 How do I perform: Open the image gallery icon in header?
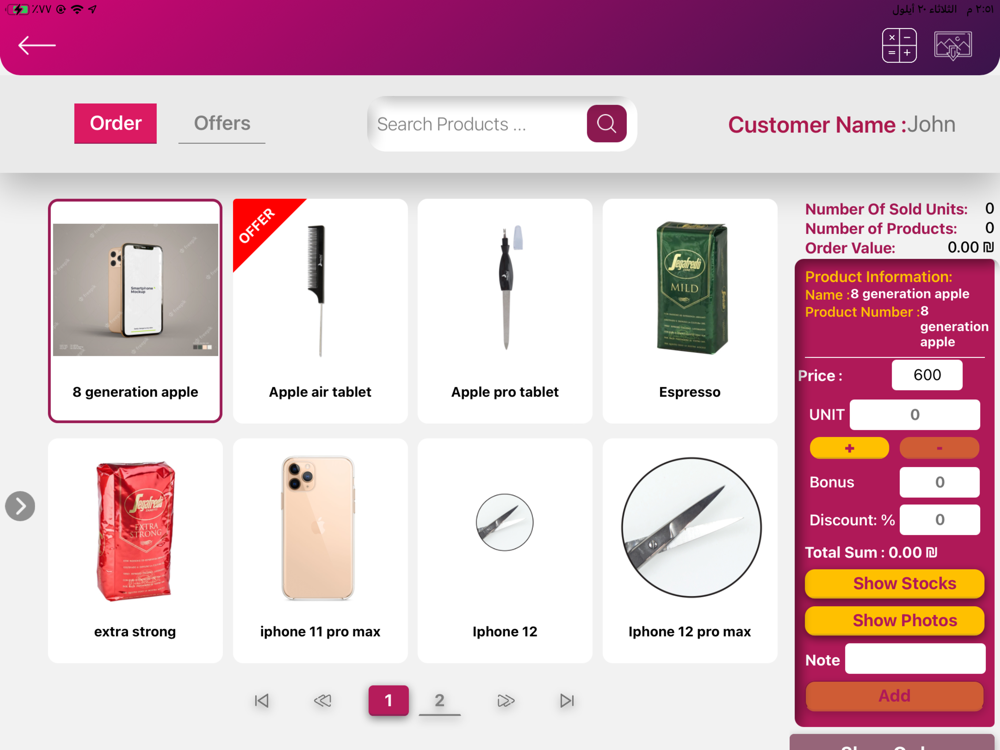[953, 45]
